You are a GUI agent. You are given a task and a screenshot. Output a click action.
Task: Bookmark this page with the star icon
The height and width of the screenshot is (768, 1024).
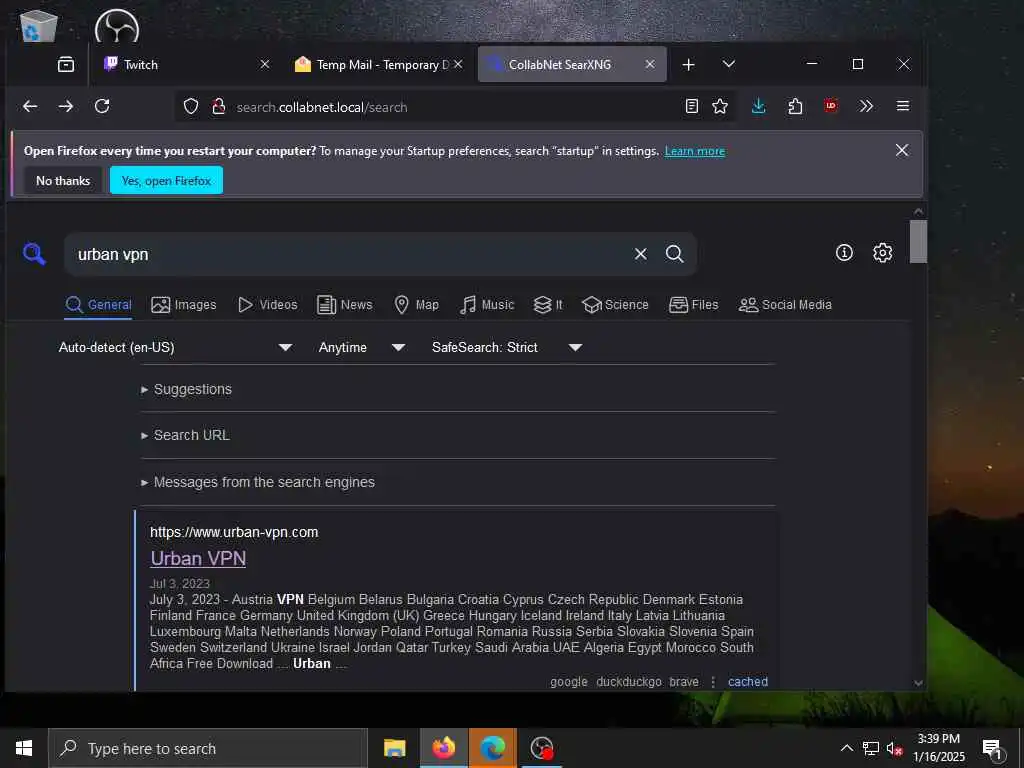click(720, 106)
